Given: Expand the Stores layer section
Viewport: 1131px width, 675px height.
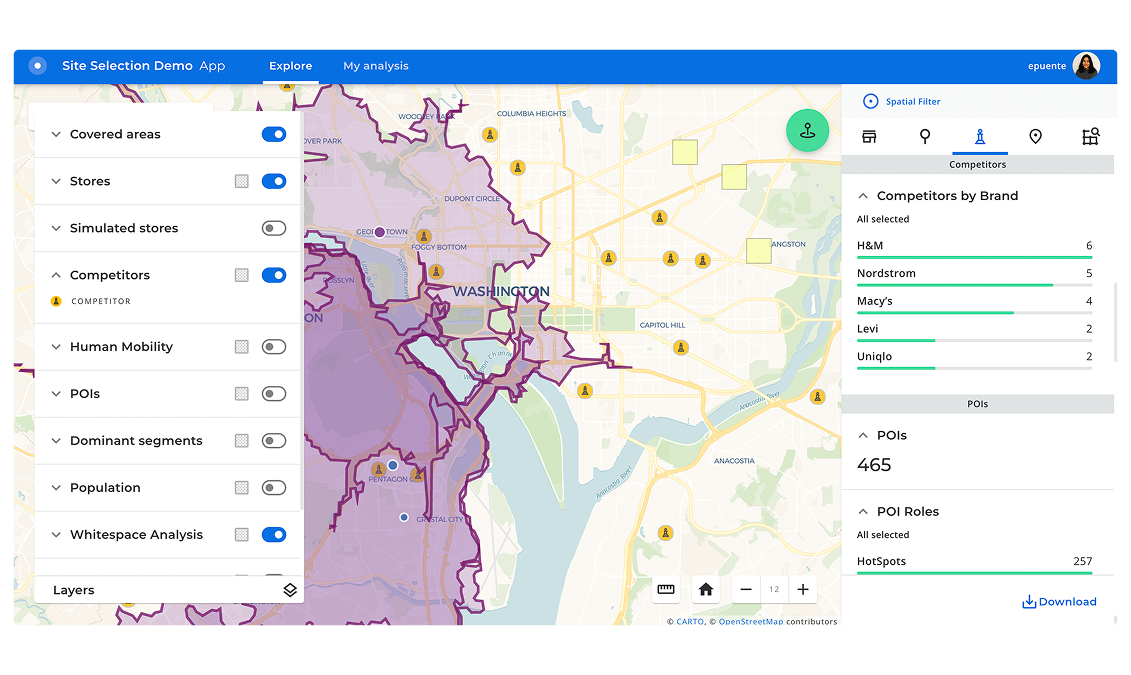Looking at the screenshot, I should [x=57, y=181].
